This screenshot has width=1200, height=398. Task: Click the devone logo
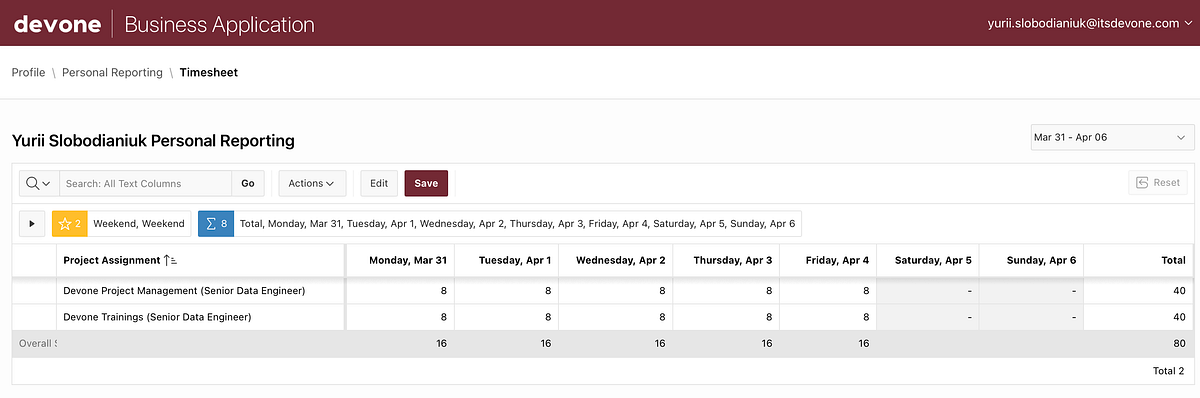(57, 24)
